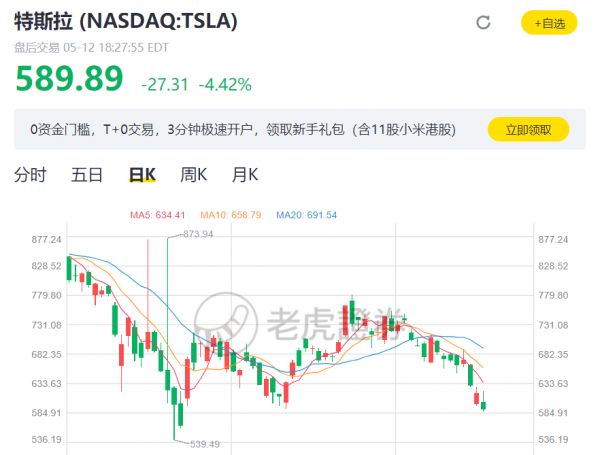
Task: Click the last candlestick on the chart
Action: [484, 403]
